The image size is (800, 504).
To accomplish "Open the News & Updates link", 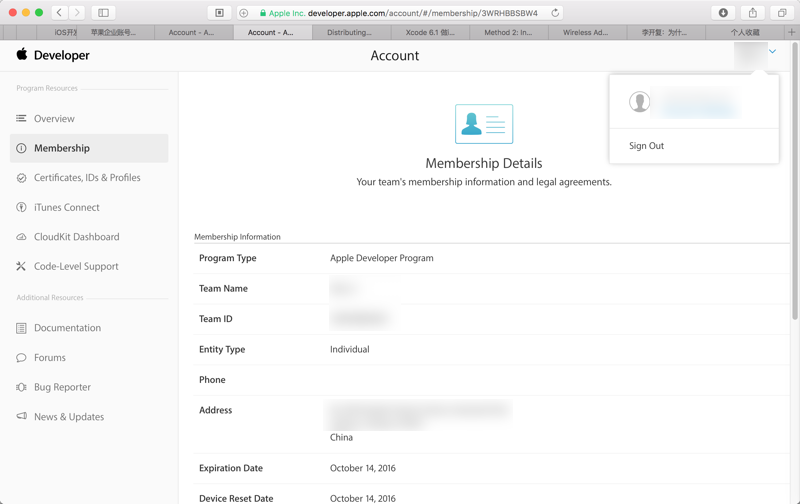I will [x=69, y=417].
